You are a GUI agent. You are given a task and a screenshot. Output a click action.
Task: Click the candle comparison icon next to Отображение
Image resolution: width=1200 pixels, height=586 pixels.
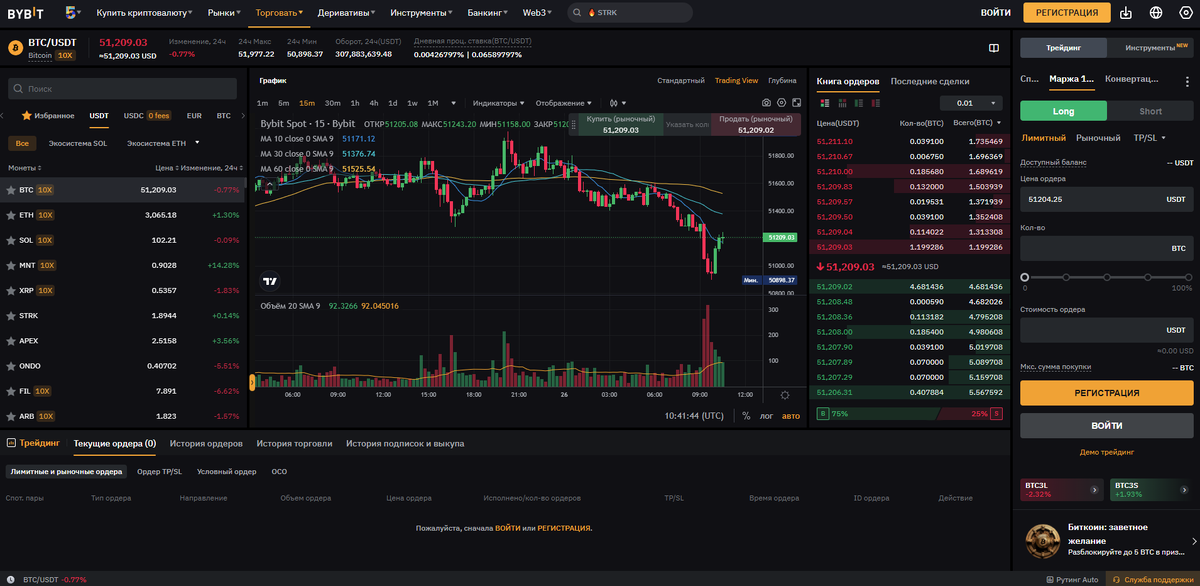point(614,101)
